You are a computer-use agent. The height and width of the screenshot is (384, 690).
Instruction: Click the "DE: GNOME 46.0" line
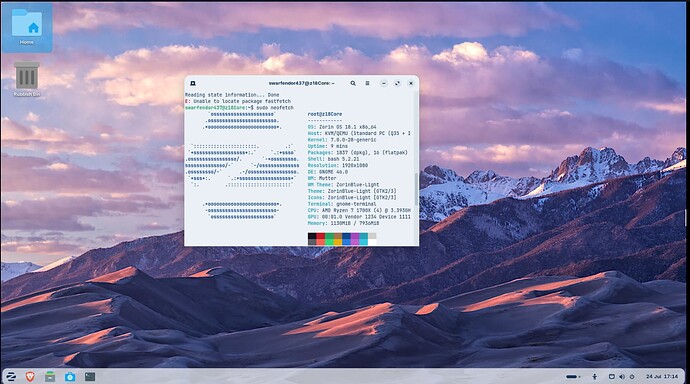[327, 172]
